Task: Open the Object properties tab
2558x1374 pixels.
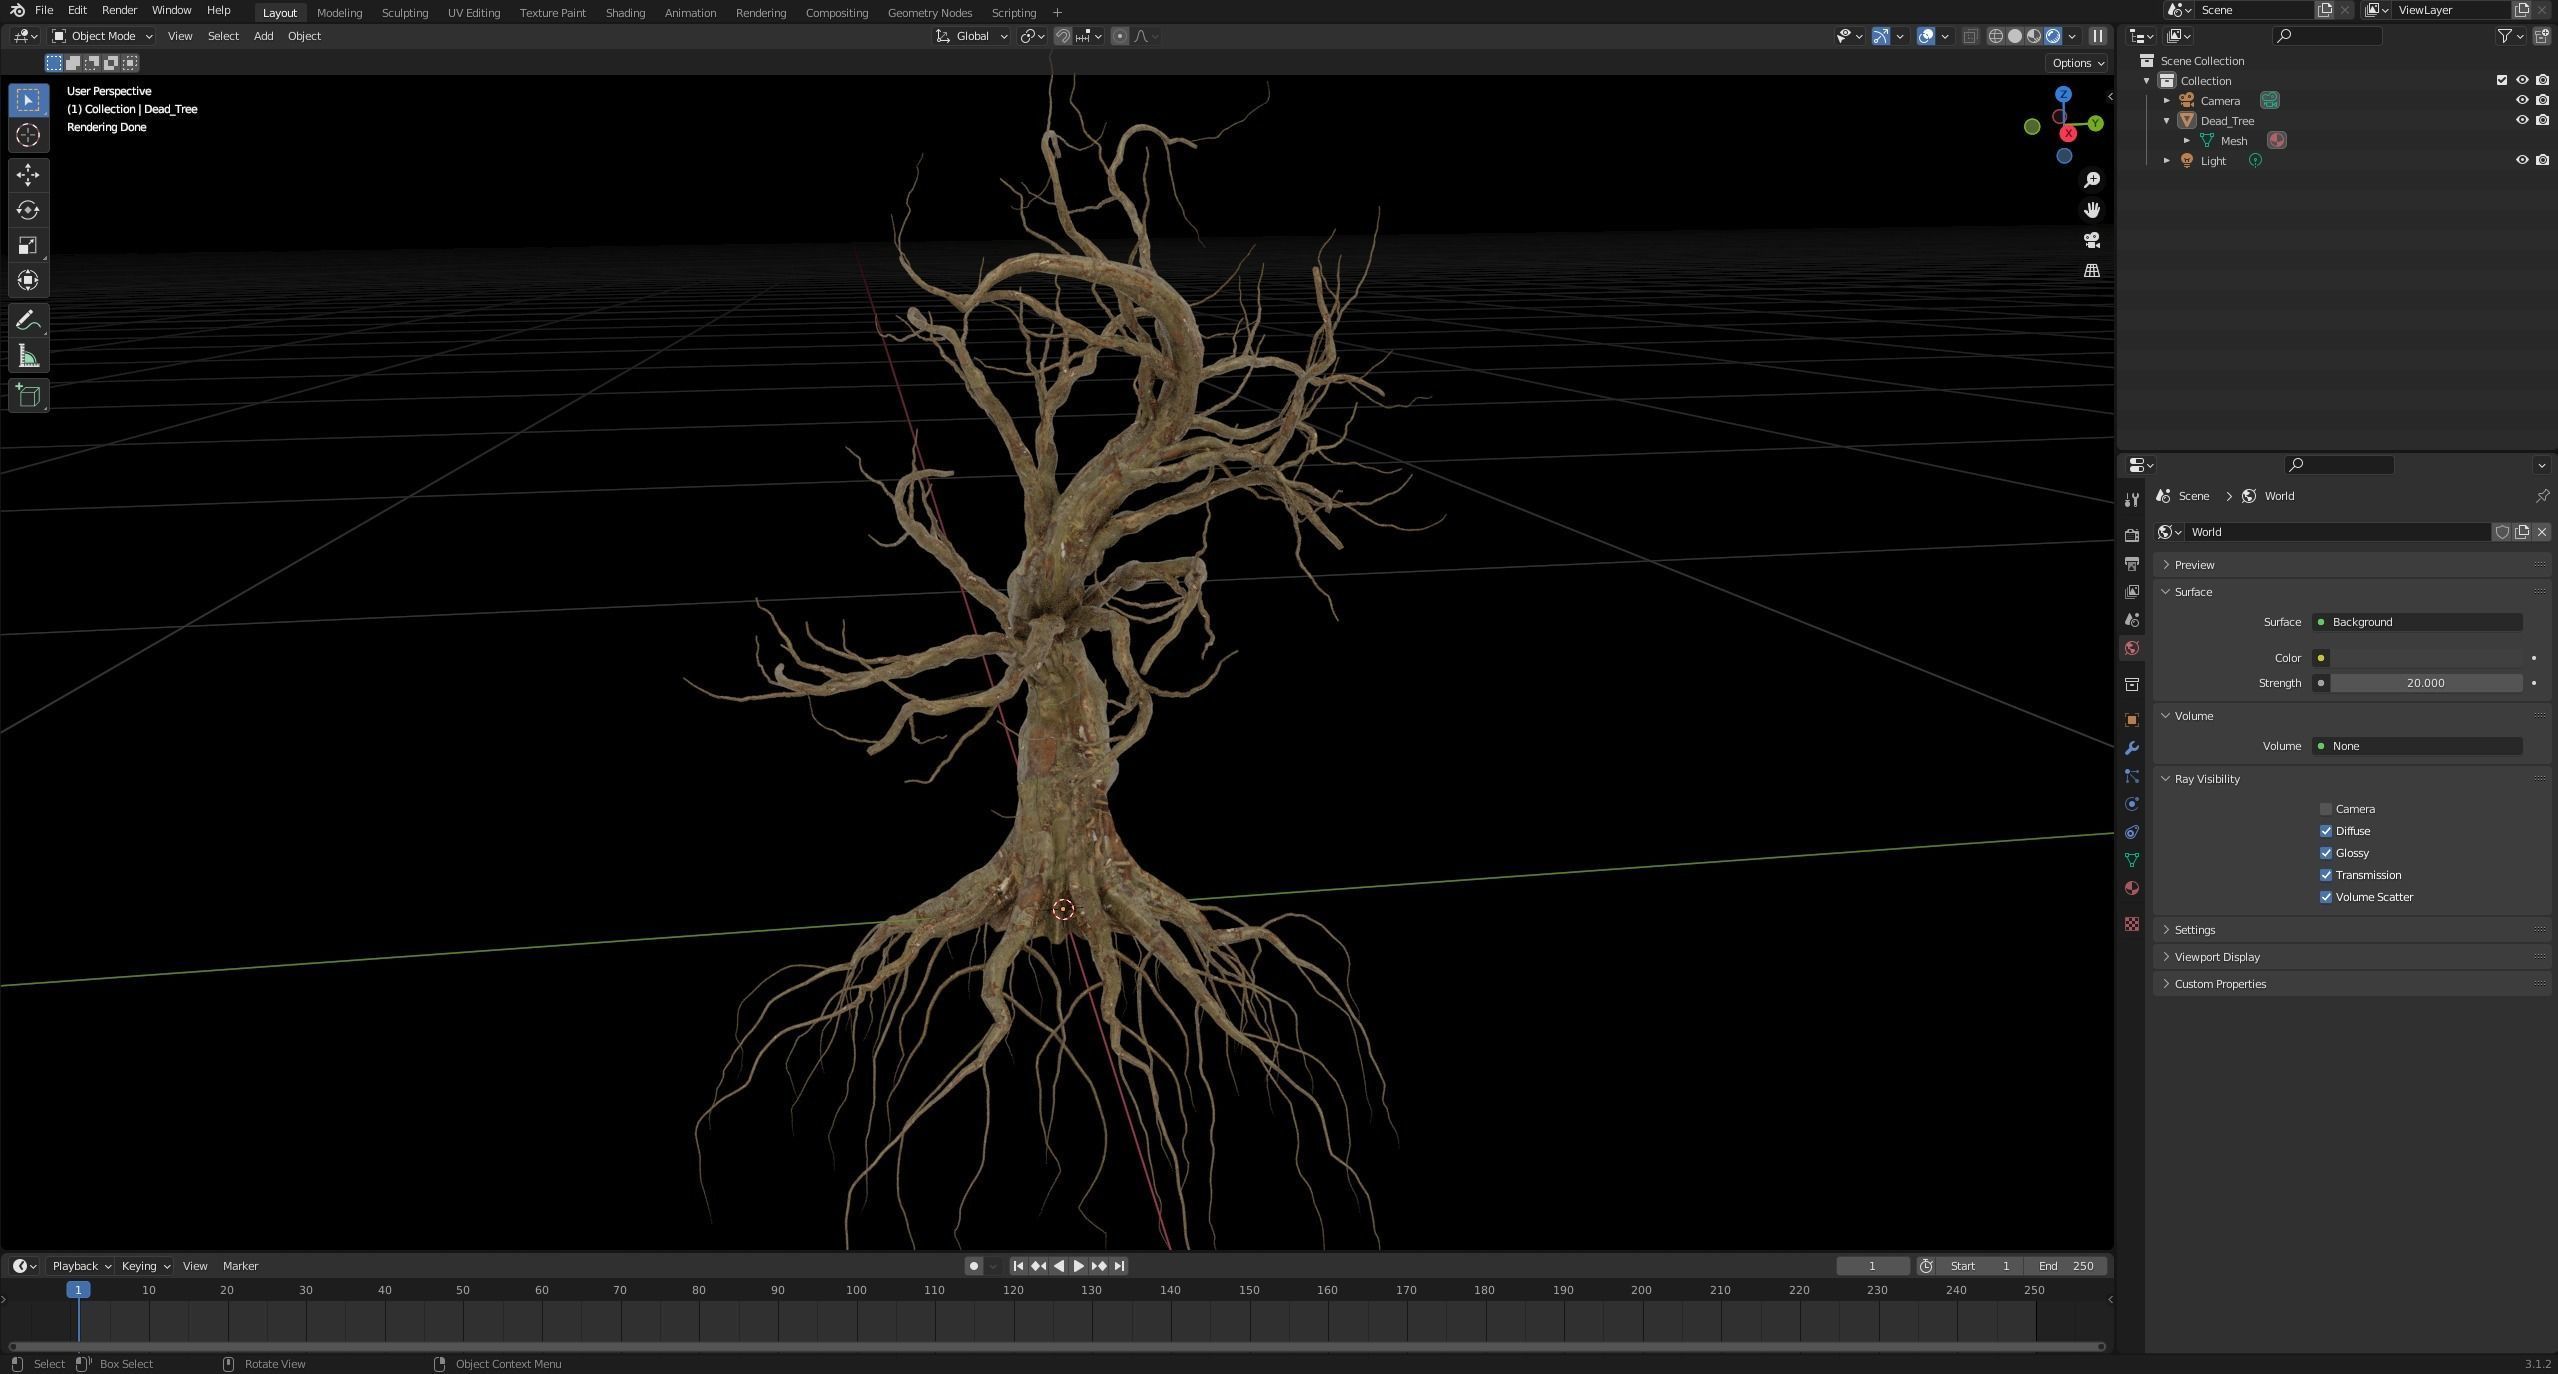Action: [x=2132, y=720]
